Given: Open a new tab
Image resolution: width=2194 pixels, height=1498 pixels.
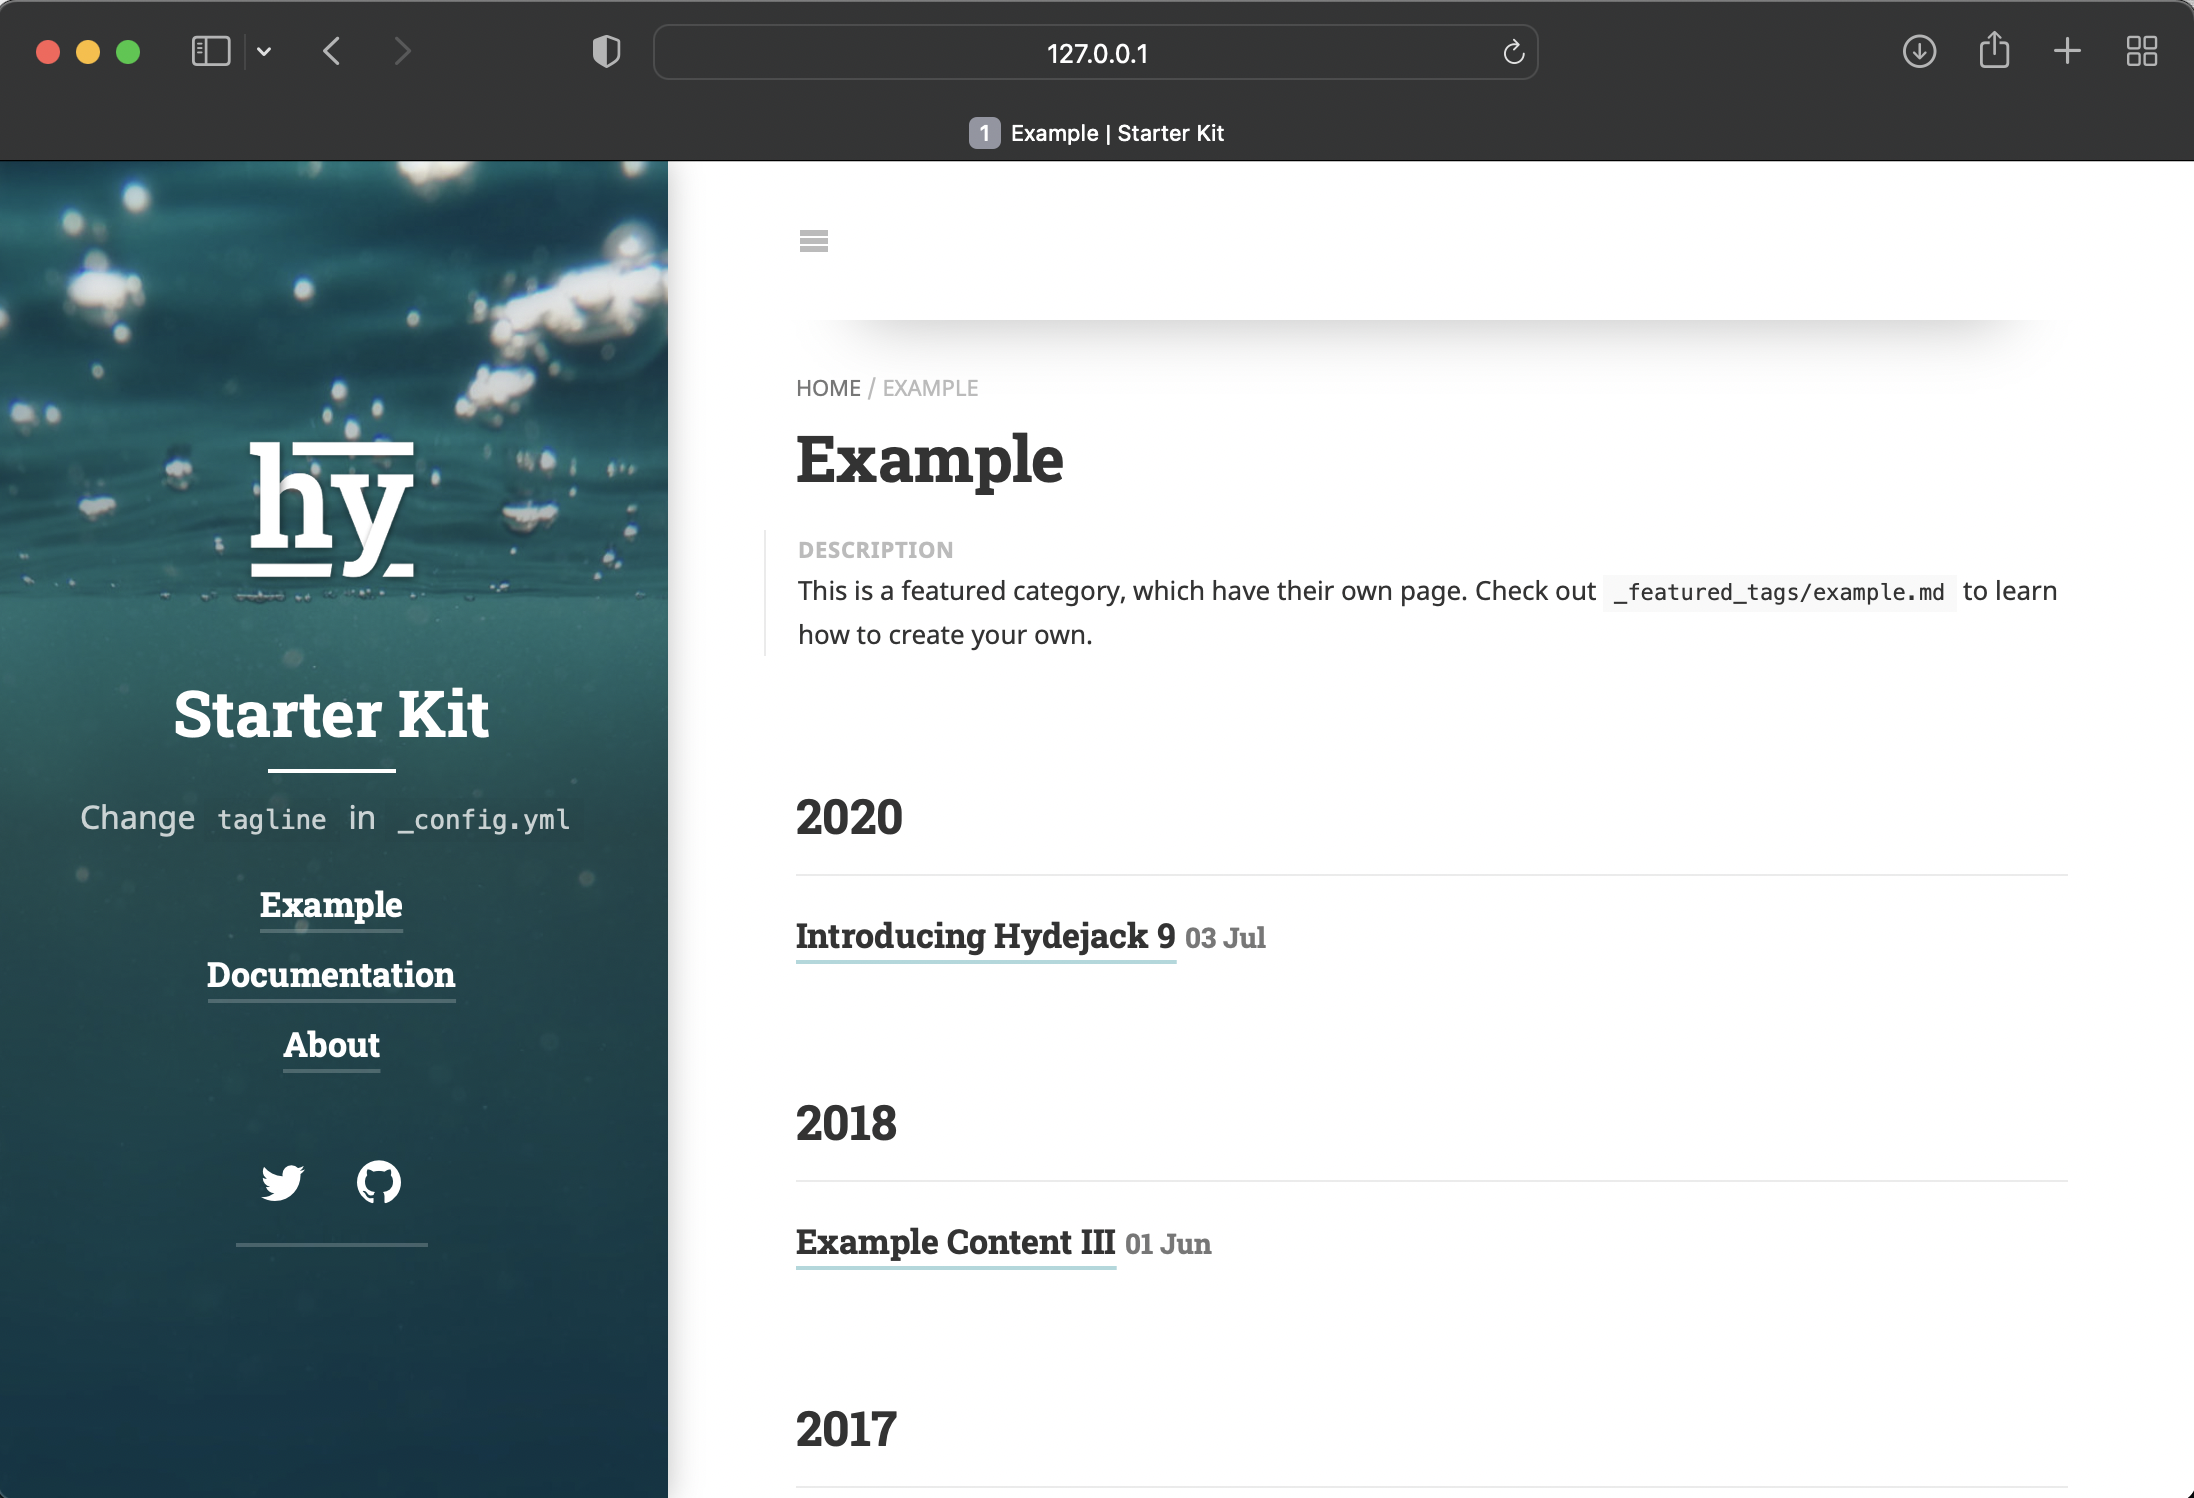Looking at the screenshot, I should click(x=2067, y=51).
